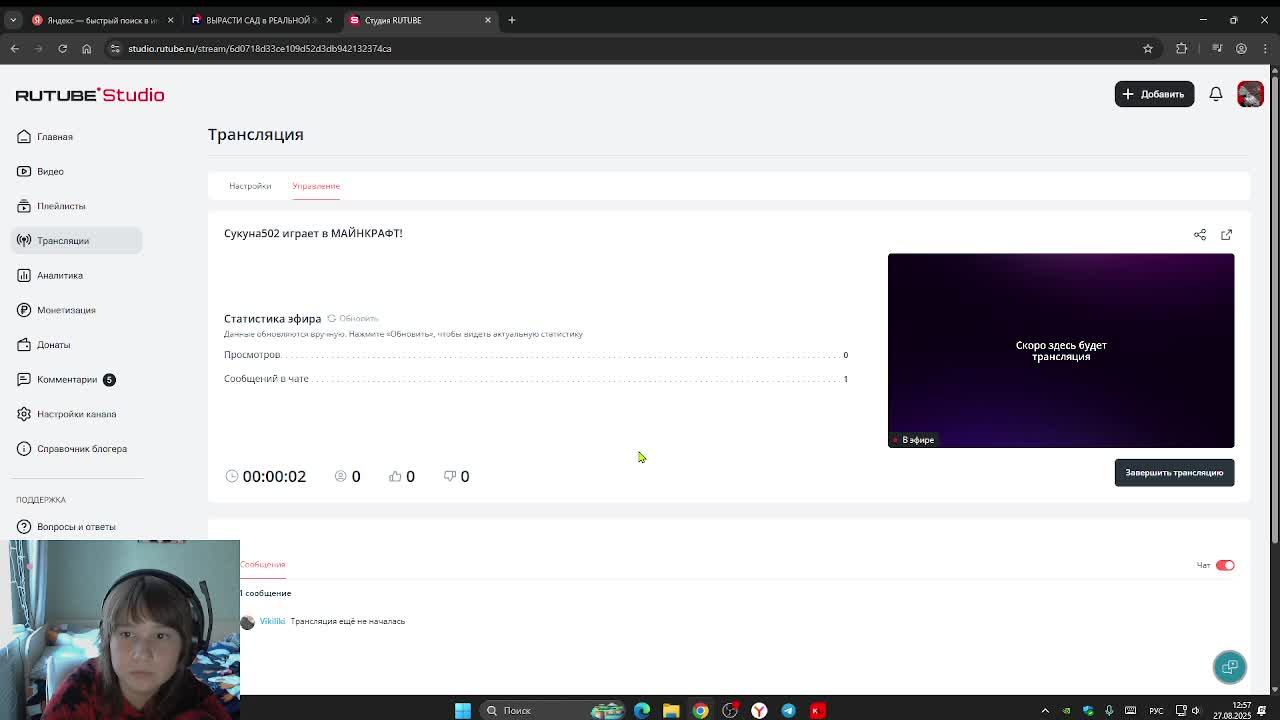Click the Добавить button
The width and height of the screenshot is (1280, 720).
tap(1154, 94)
